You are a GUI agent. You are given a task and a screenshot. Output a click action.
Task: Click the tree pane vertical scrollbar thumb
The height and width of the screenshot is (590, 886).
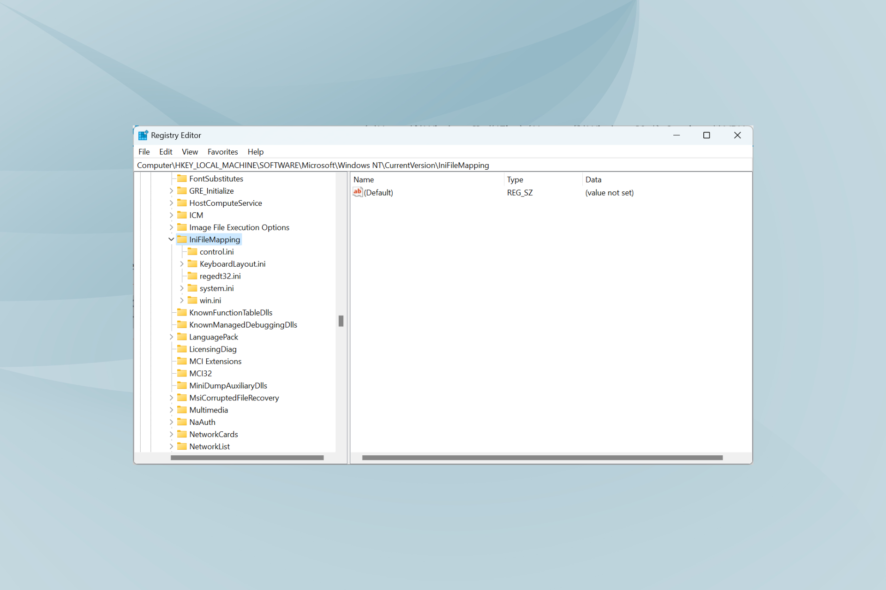(x=341, y=321)
